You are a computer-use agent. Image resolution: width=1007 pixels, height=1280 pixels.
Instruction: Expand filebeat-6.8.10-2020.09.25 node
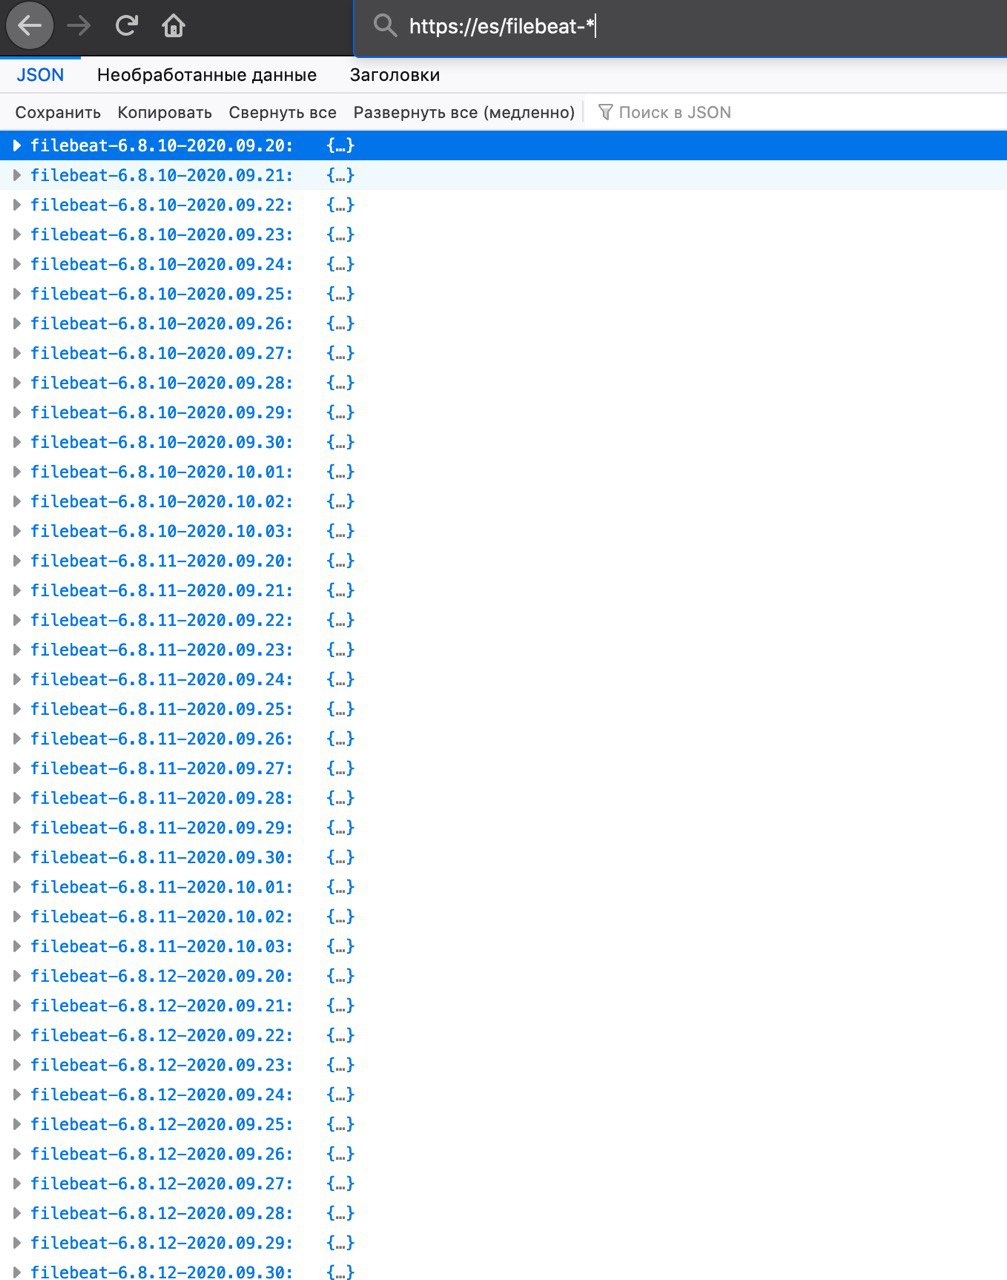17,294
